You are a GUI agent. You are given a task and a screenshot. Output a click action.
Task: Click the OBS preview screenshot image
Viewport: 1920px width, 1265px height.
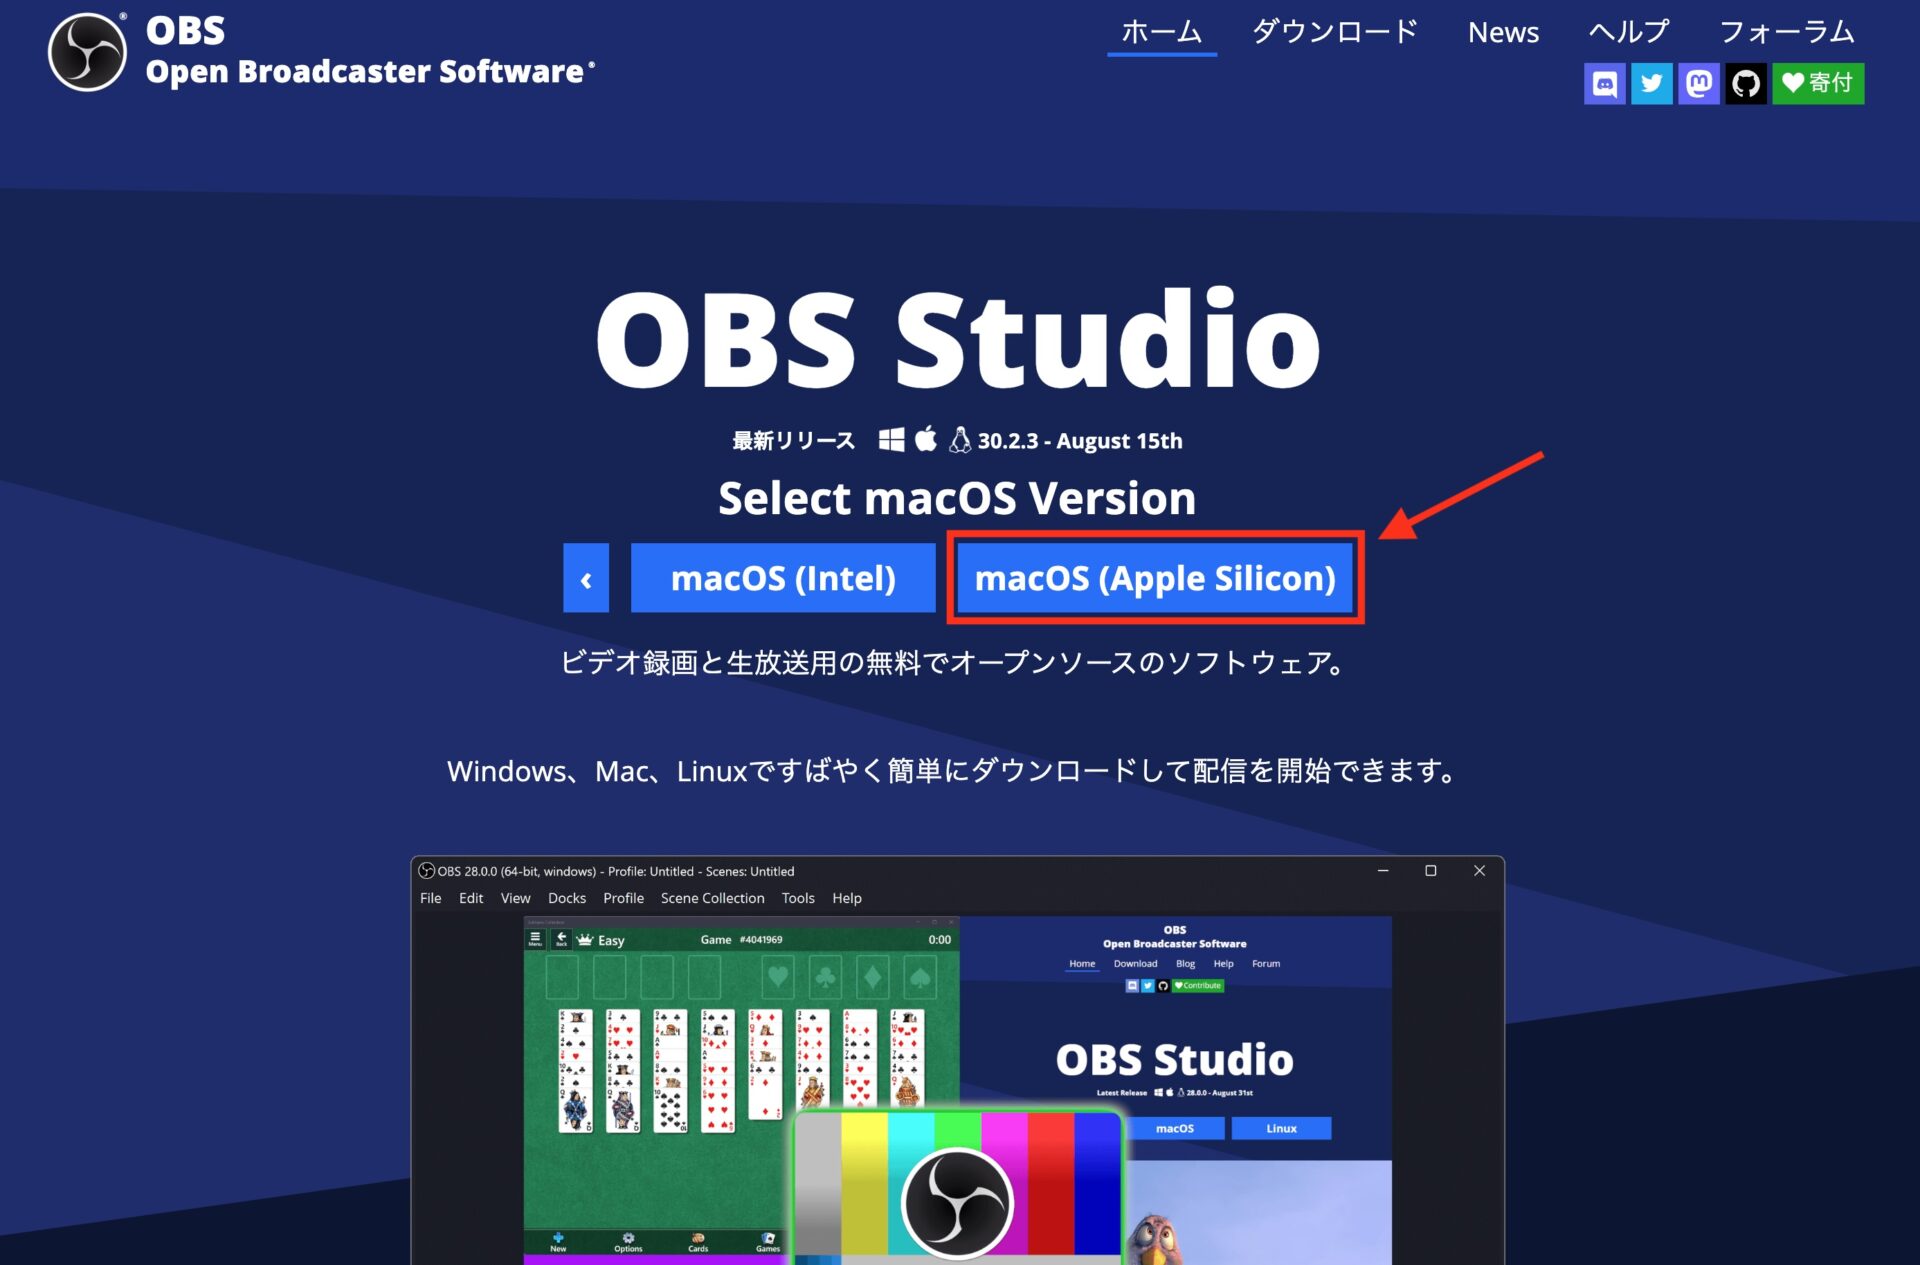pyautogui.click(x=957, y=1060)
